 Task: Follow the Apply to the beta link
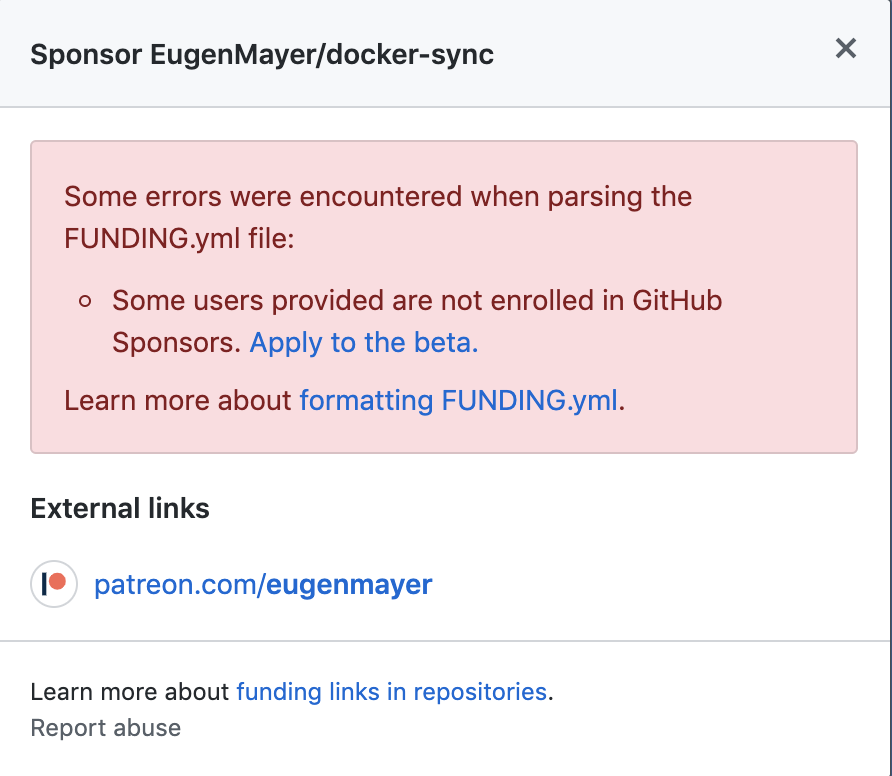tap(364, 342)
